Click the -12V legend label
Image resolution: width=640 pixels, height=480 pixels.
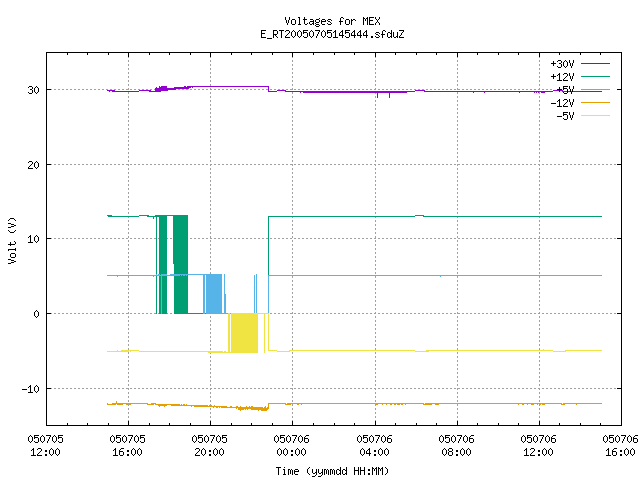tap(562, 103)
